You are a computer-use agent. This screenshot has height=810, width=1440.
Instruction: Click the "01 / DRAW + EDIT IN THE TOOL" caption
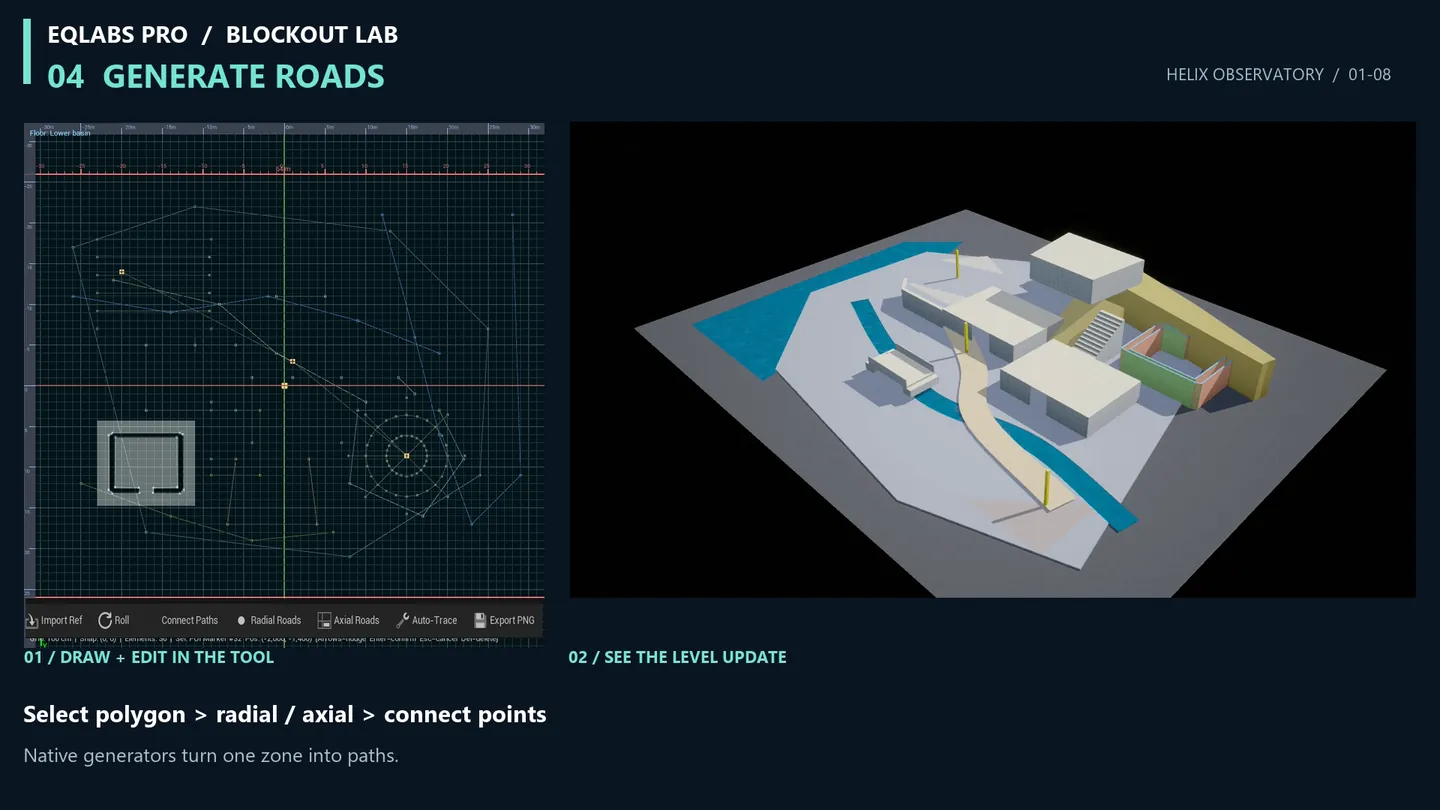click(149, 657)
